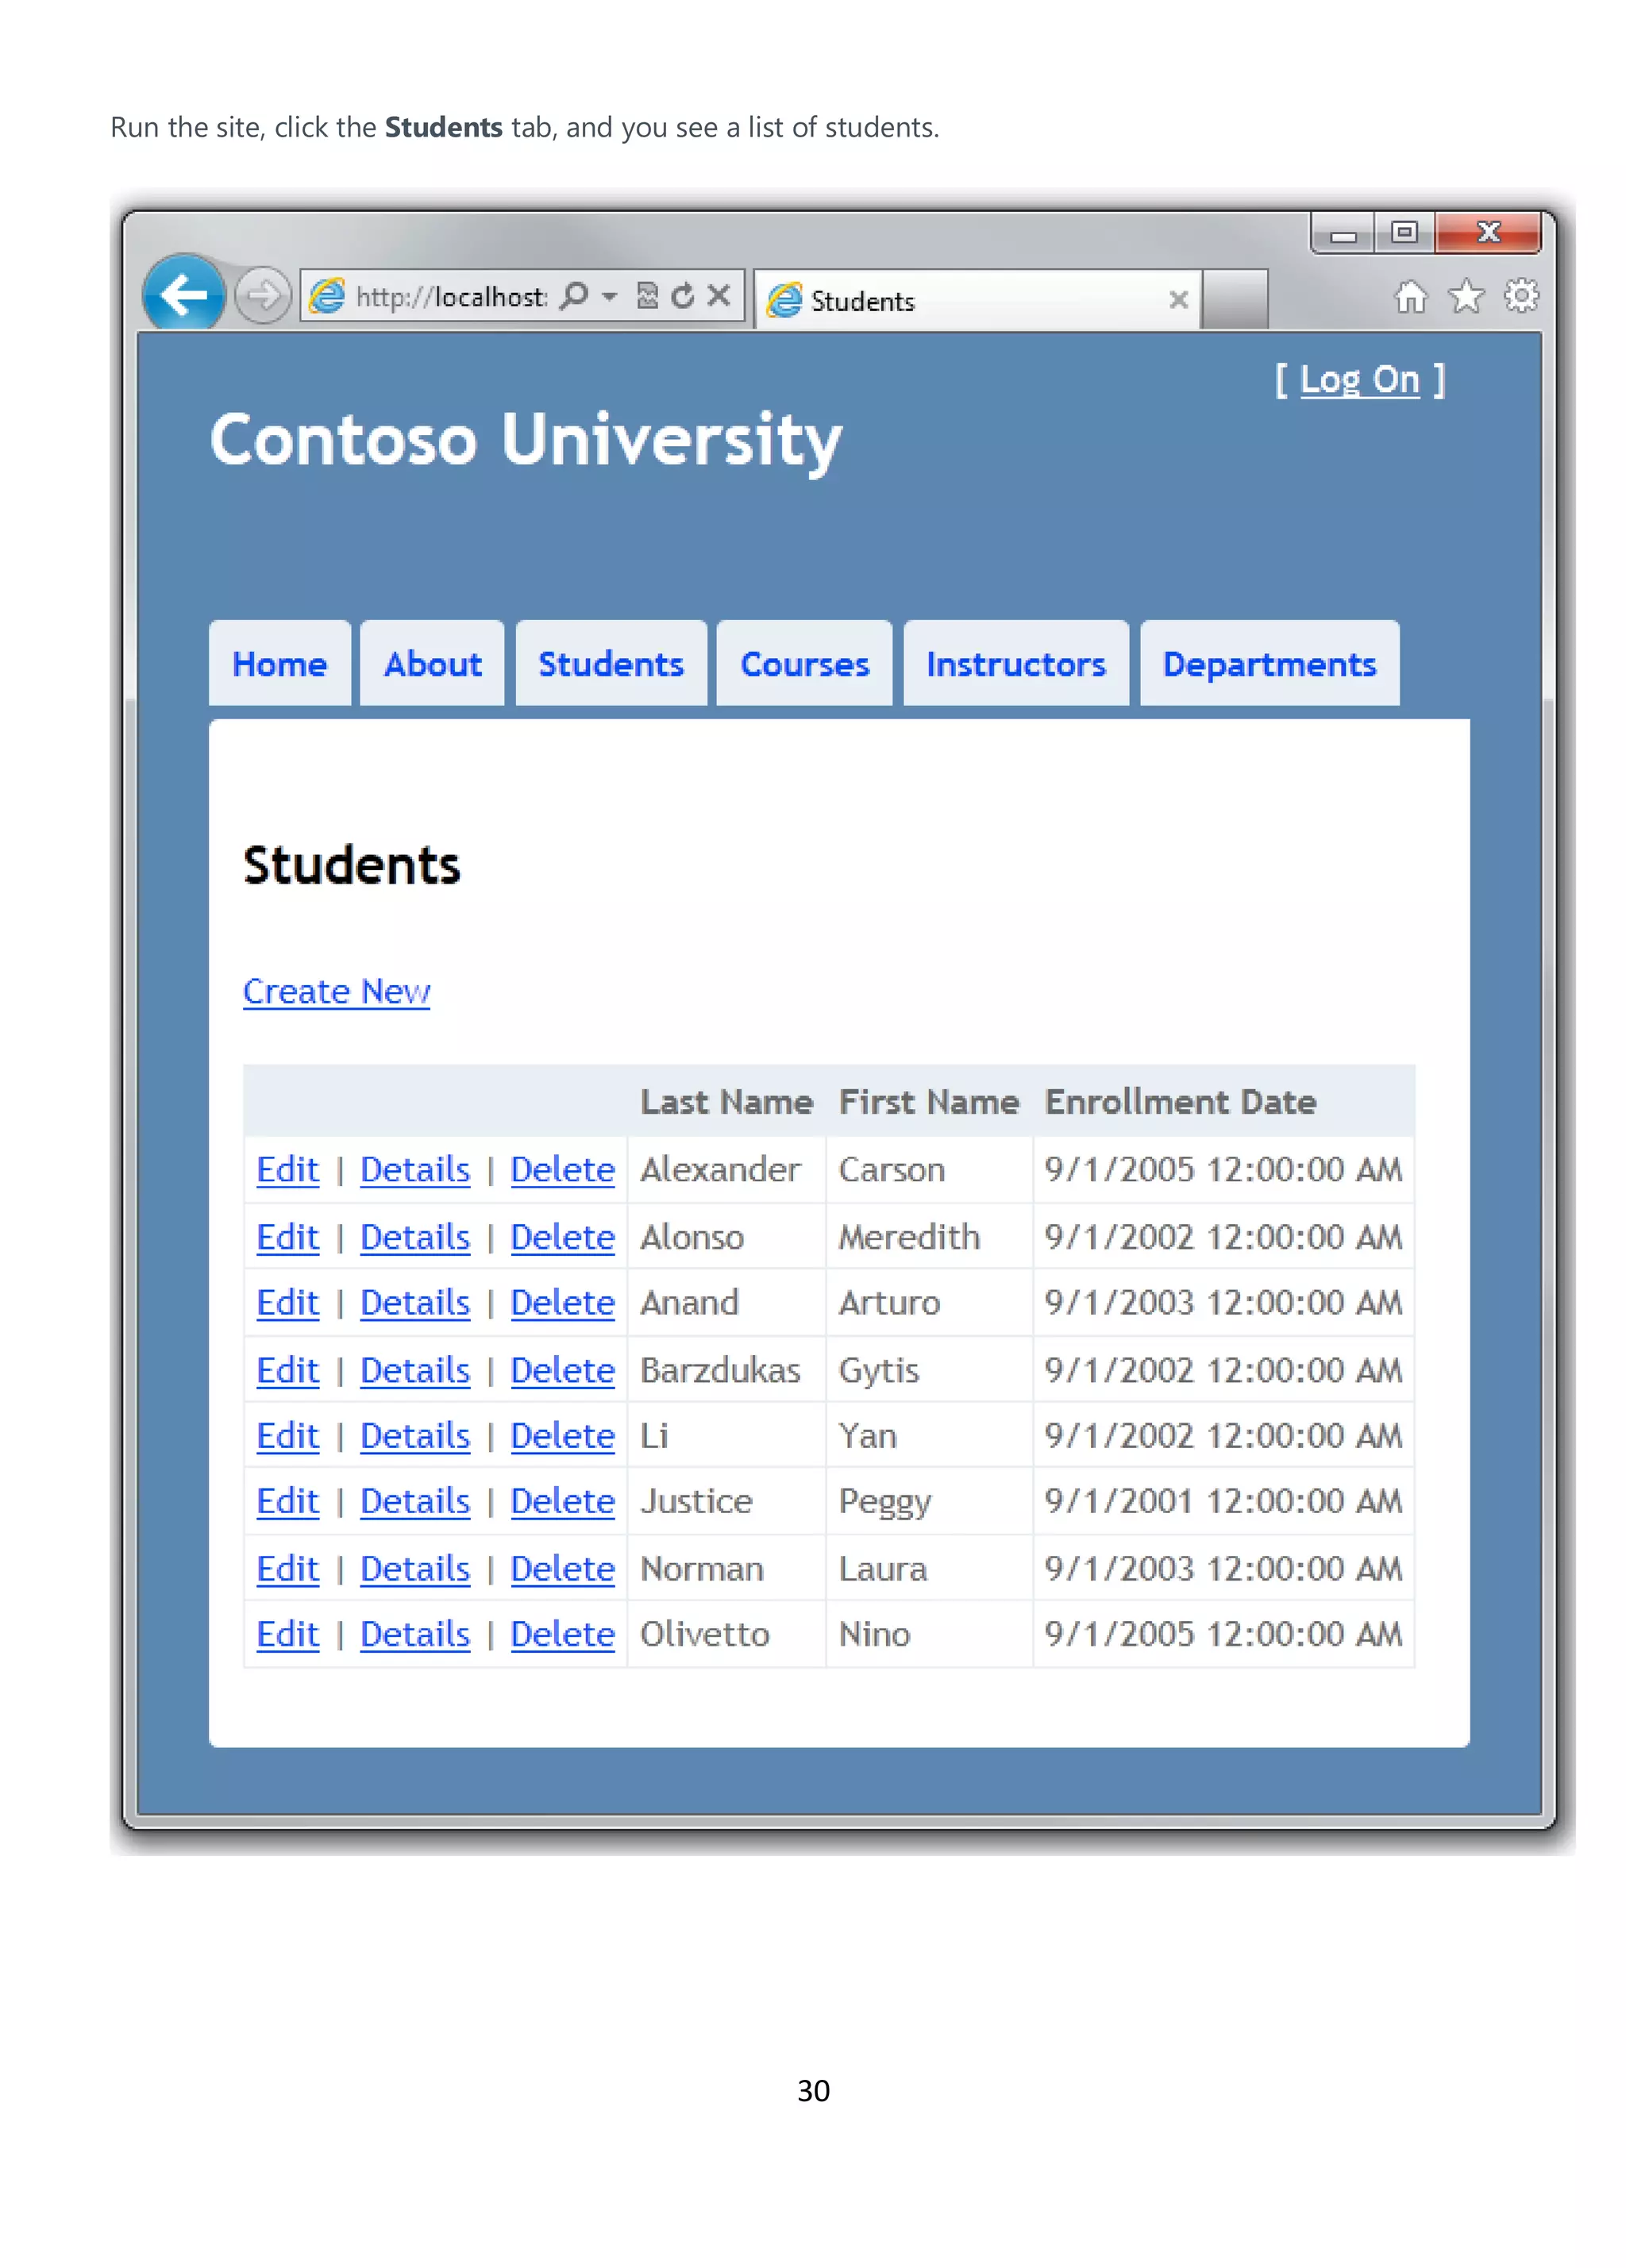Click the First Name column header
Viewport: 1626px width, 2268px height.
click(929, 1102)
